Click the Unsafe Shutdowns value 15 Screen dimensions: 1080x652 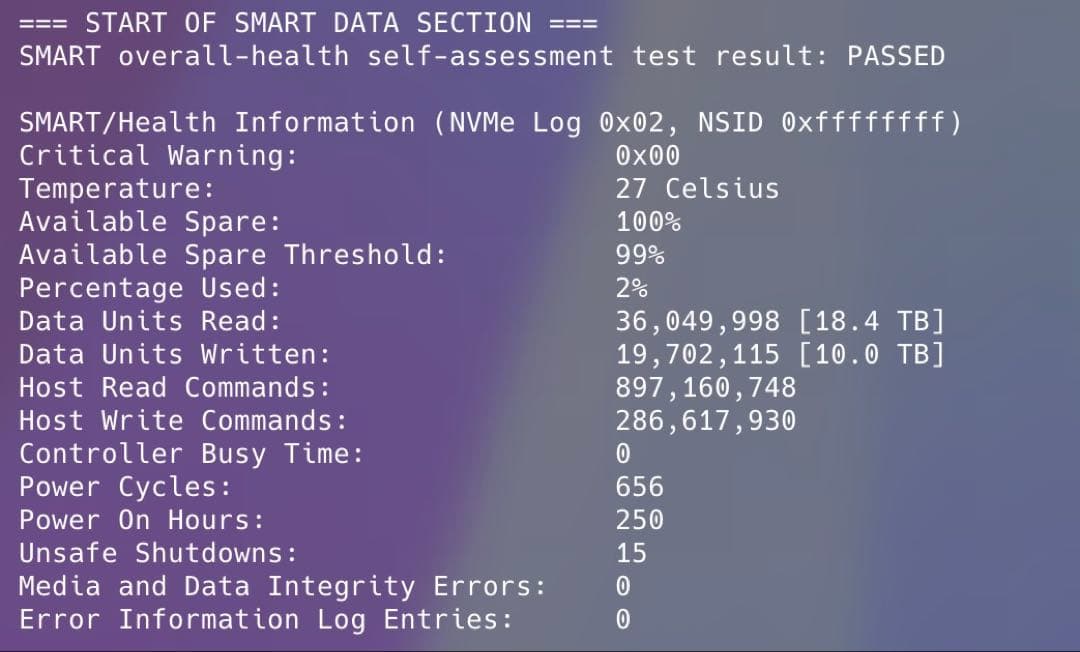(x=632, y=553)
